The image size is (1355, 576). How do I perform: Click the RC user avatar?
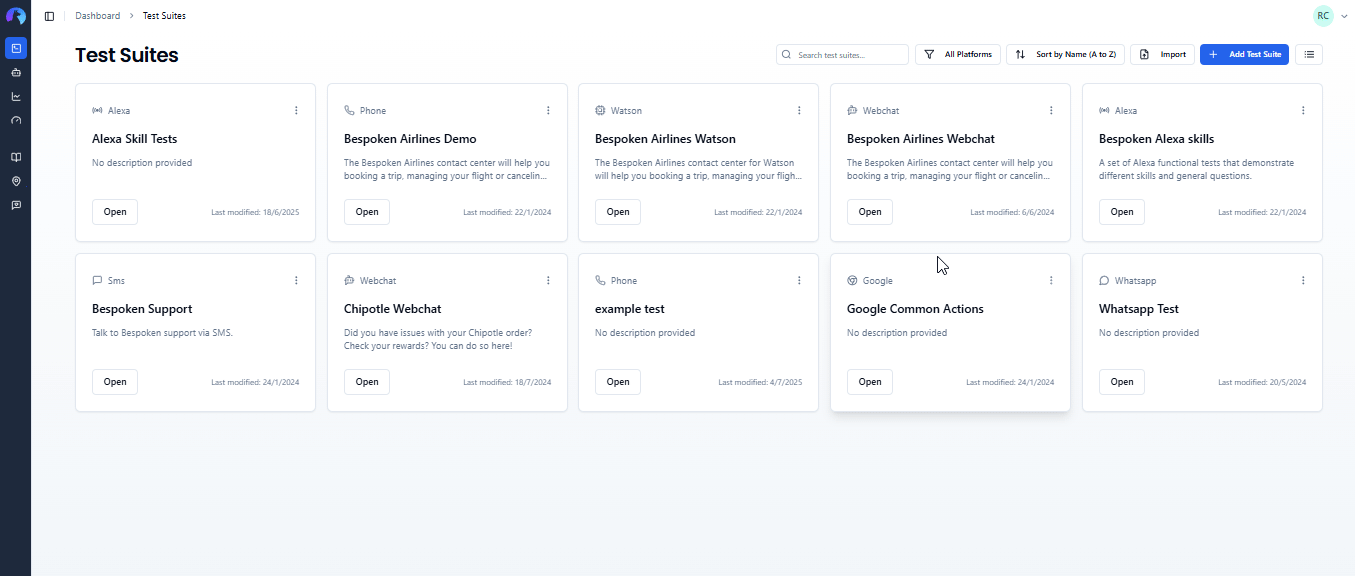tap(1323, 16)
